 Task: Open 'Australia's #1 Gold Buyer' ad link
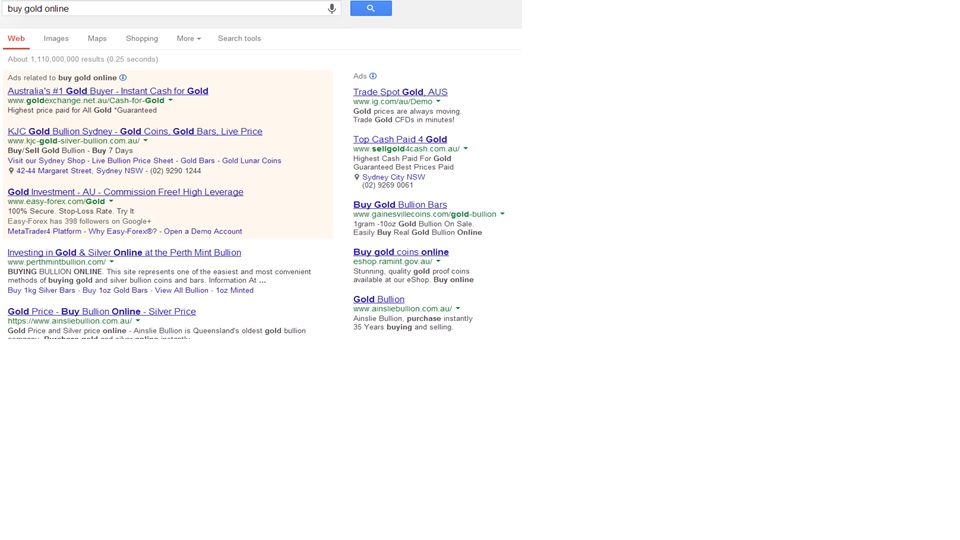[x=108, y=91]
